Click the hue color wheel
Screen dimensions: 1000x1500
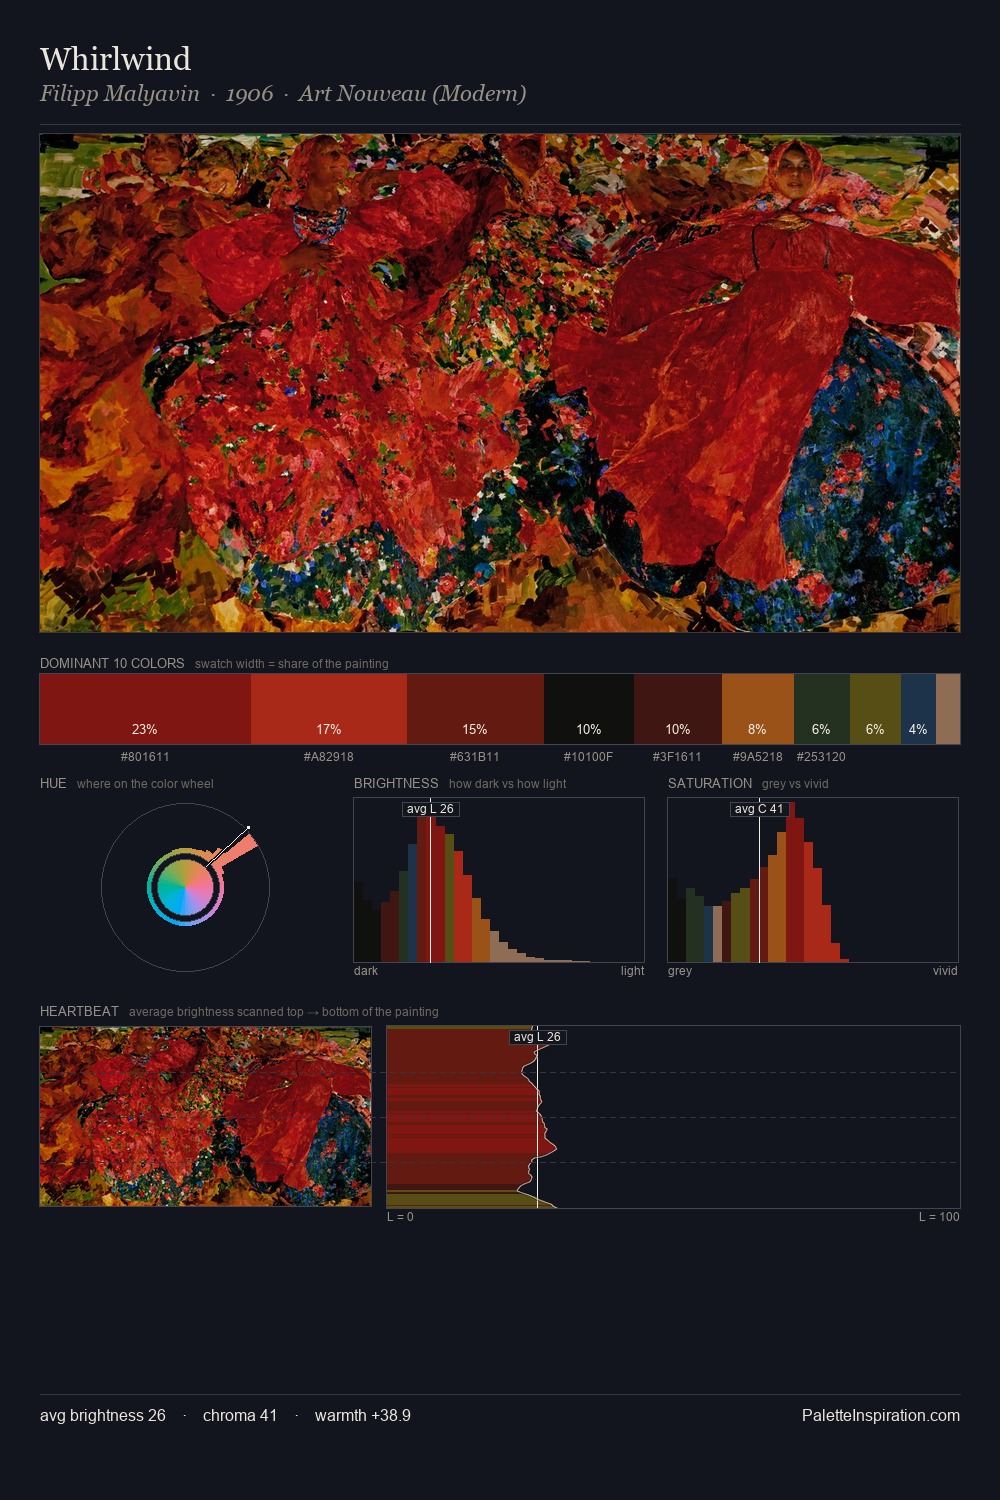coord(185,887)
